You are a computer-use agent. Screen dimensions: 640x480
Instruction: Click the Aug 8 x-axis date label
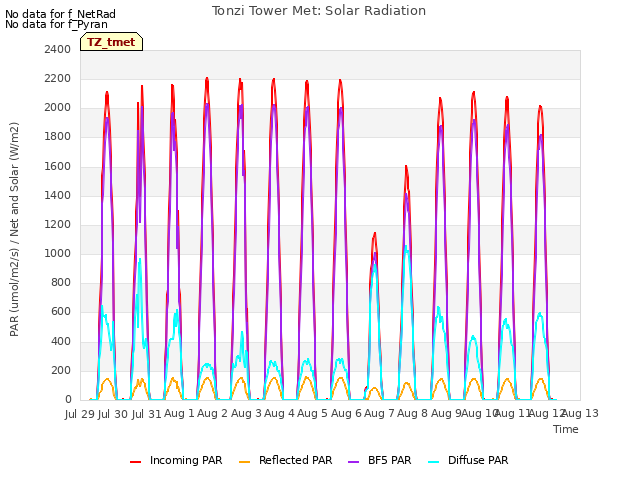pyautogui.click(x=413, y=413)
